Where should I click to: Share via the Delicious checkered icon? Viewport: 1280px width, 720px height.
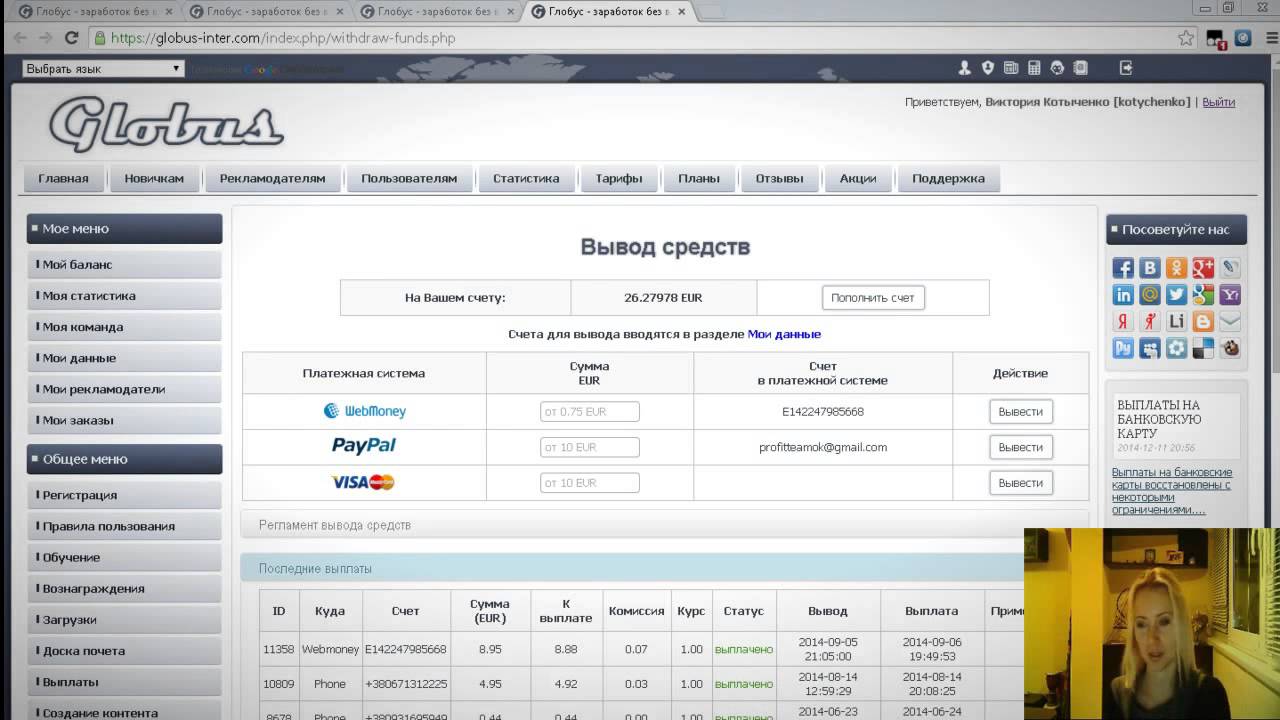pos(1203,349)
